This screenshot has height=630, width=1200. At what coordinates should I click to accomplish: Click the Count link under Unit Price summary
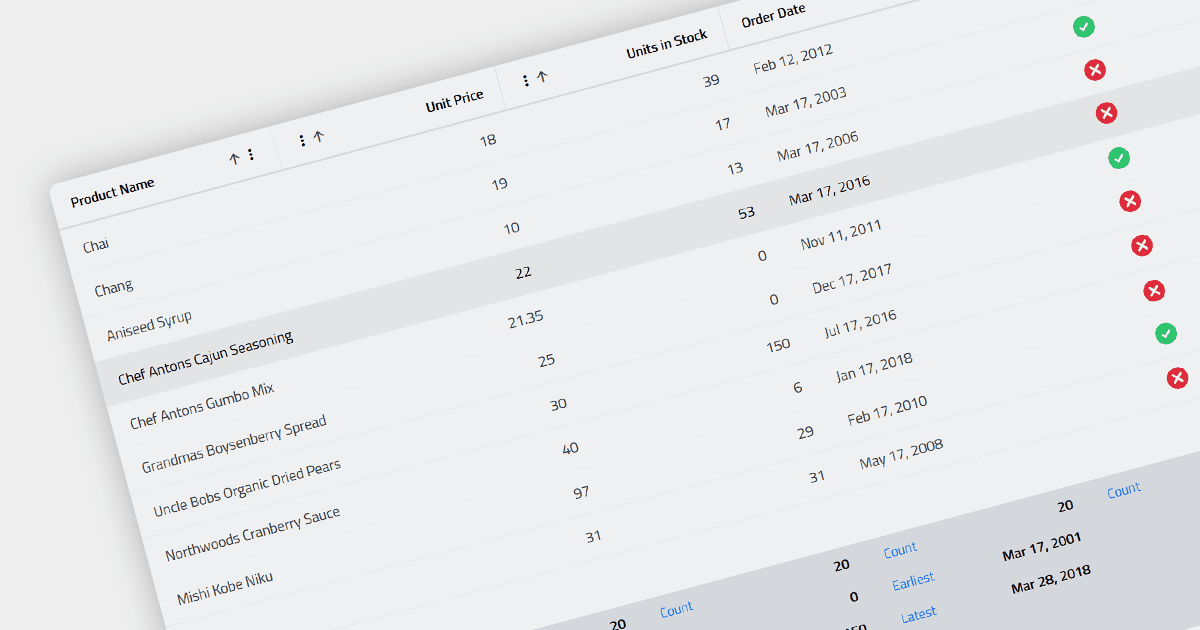677,609
